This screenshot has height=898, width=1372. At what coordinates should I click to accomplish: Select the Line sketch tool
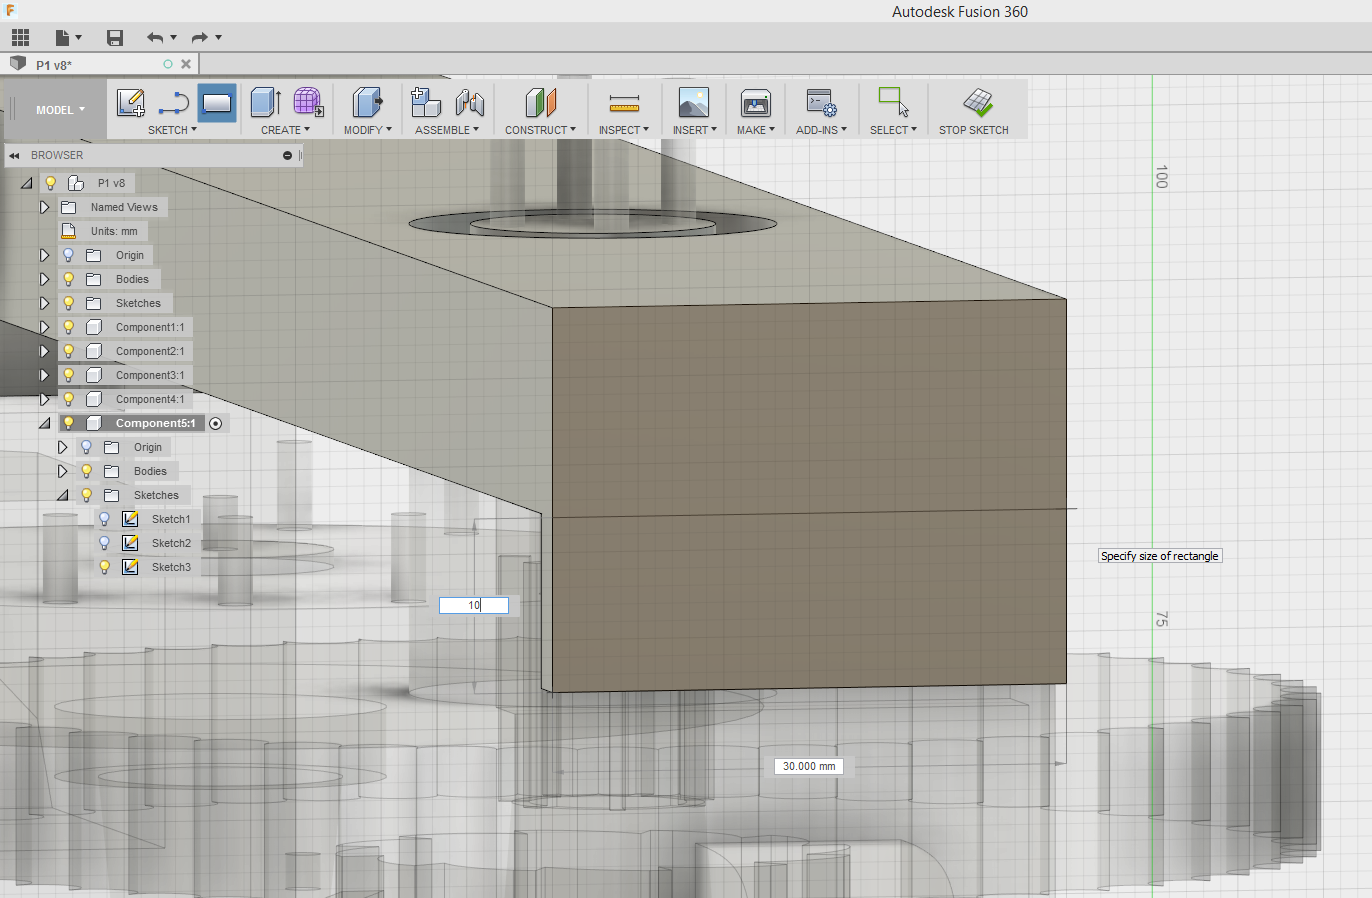[x=174, y=103]
